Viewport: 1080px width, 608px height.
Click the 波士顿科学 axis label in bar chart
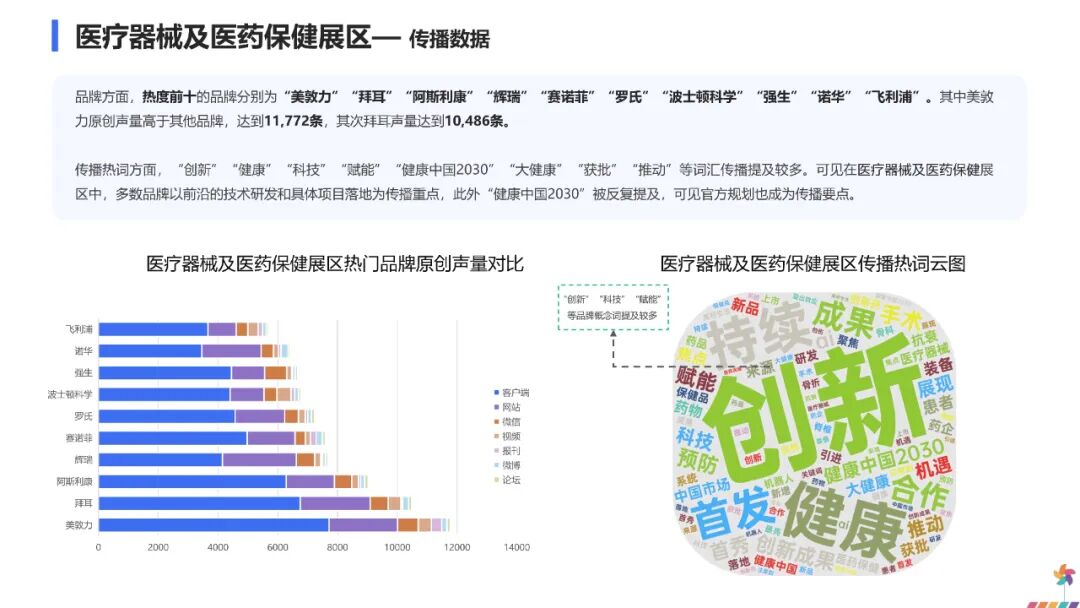point(70,395)
